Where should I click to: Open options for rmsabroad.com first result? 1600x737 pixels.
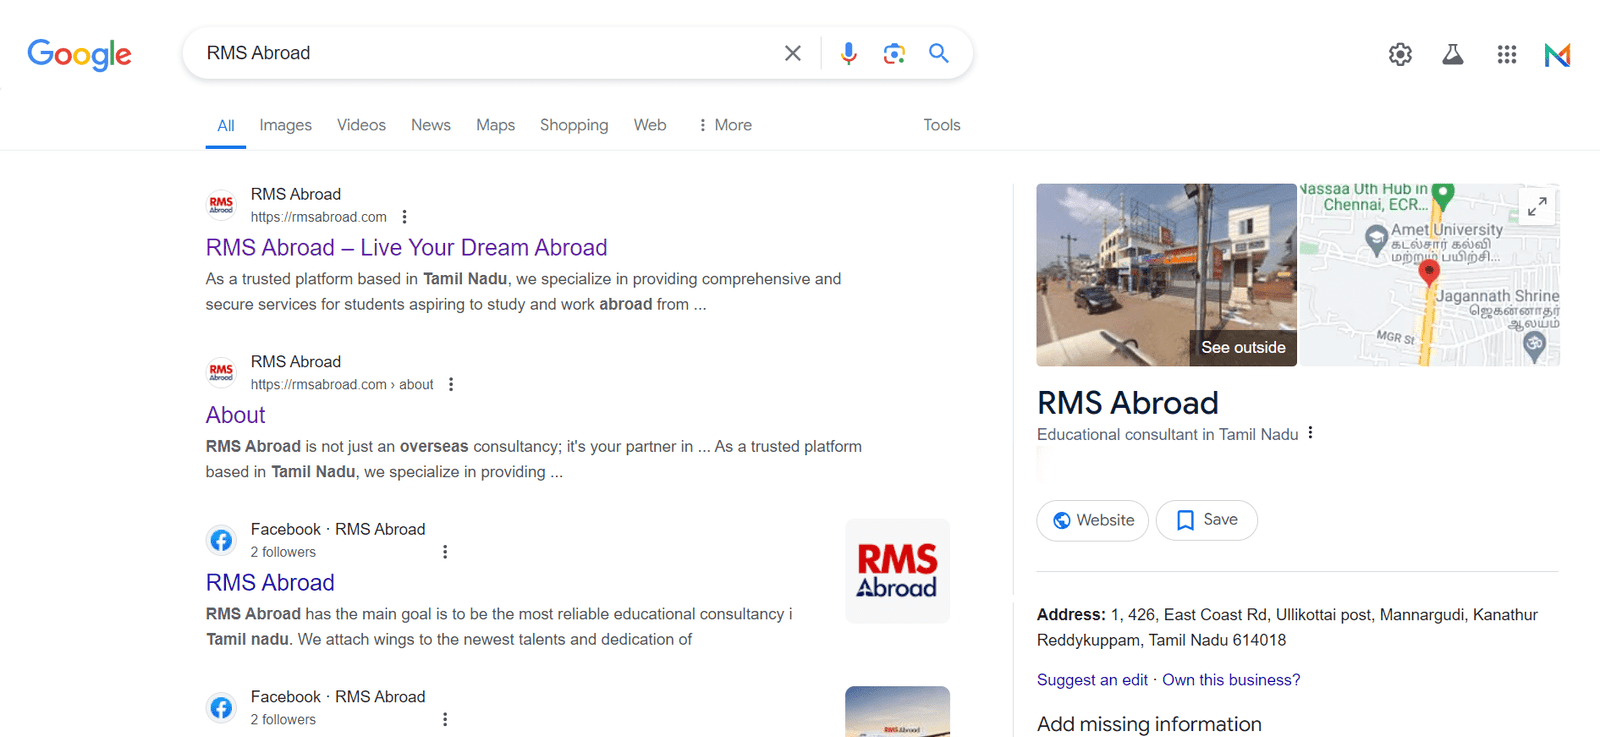pos(404,217)
